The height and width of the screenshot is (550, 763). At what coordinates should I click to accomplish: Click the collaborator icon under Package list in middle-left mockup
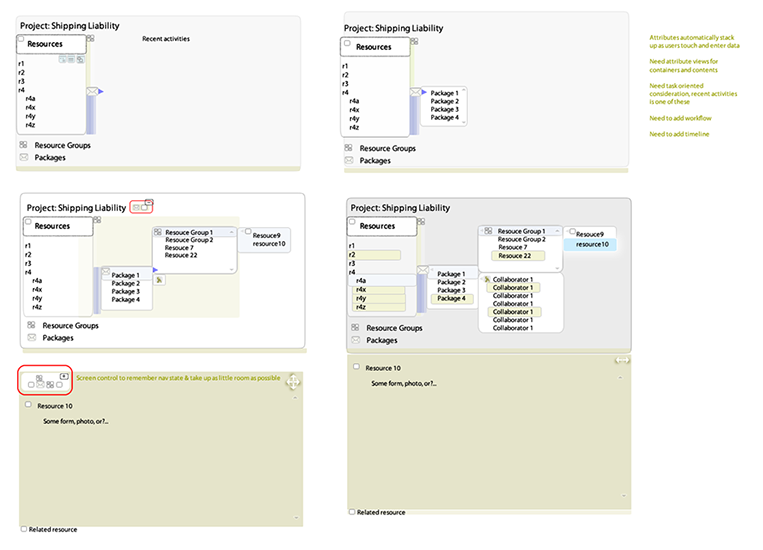pos(159,280)
